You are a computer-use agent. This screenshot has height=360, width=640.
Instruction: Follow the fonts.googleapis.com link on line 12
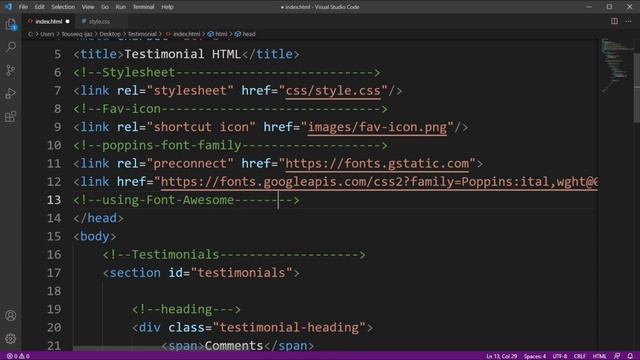(x=379, y=182)
